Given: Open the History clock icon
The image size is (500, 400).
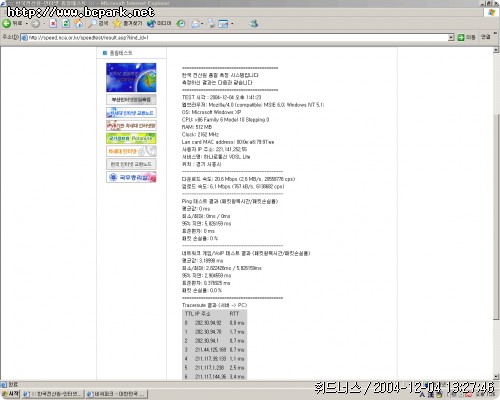Looking at the screenshot, I should tap(181, 24).
